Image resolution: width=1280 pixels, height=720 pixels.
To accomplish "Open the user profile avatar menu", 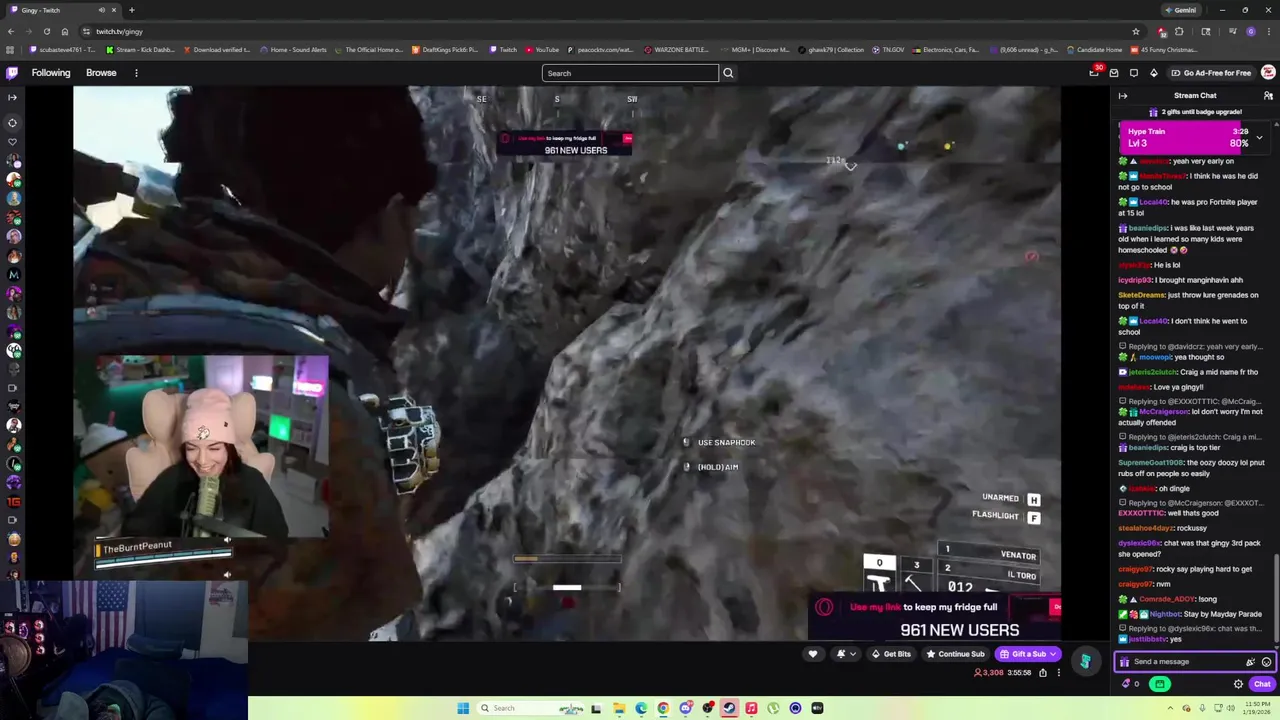I will point(1268,73).
